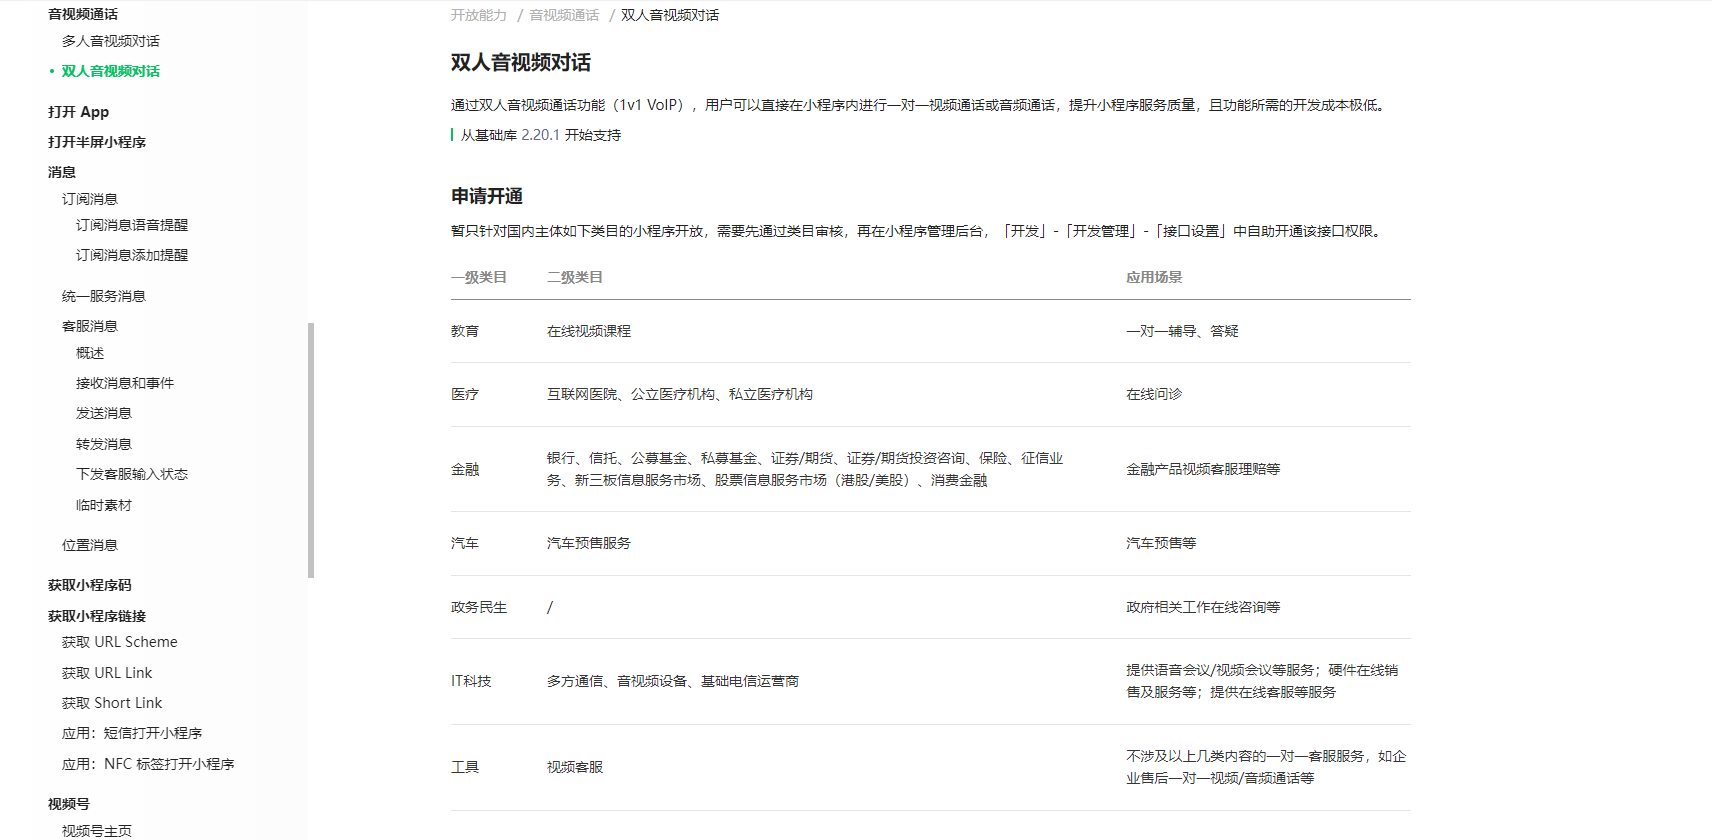Click the IT科技 category cell
The width and height of the screenshot is (1712, 840).
point(471,681)
